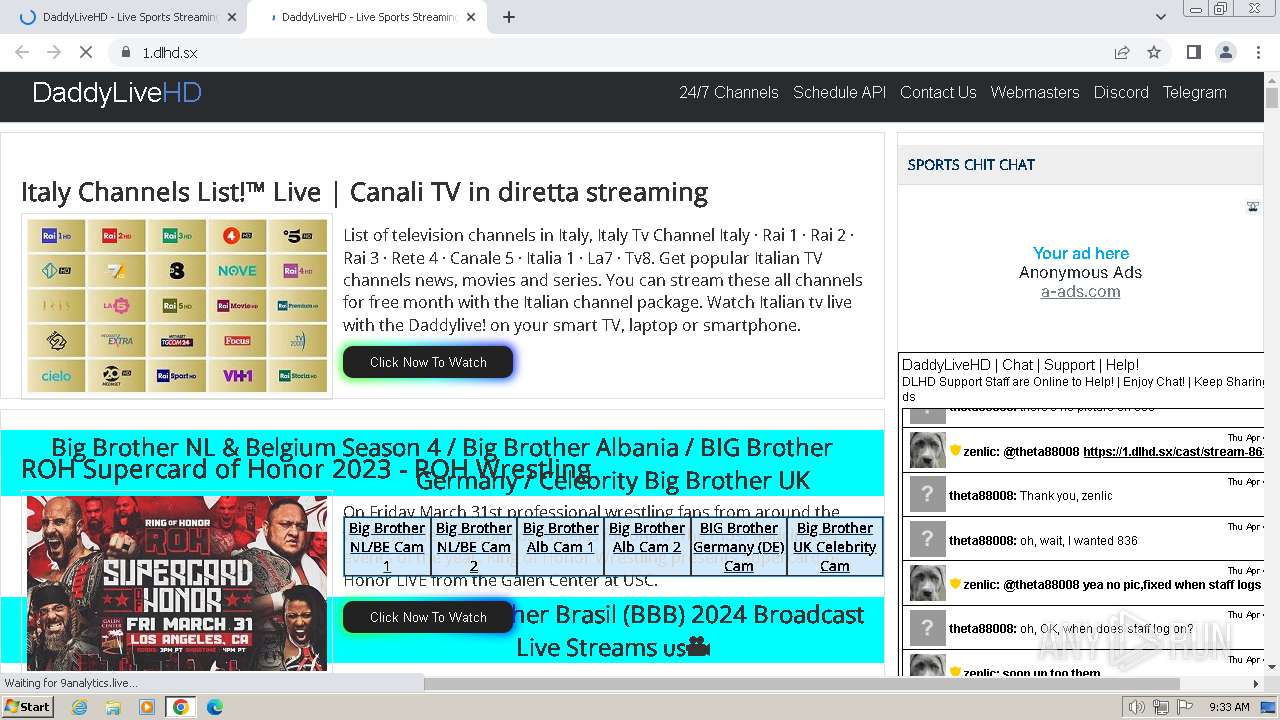Close the active DaddyLiveHD tab
Viewport: 1280px width, 720px height.
471,17
